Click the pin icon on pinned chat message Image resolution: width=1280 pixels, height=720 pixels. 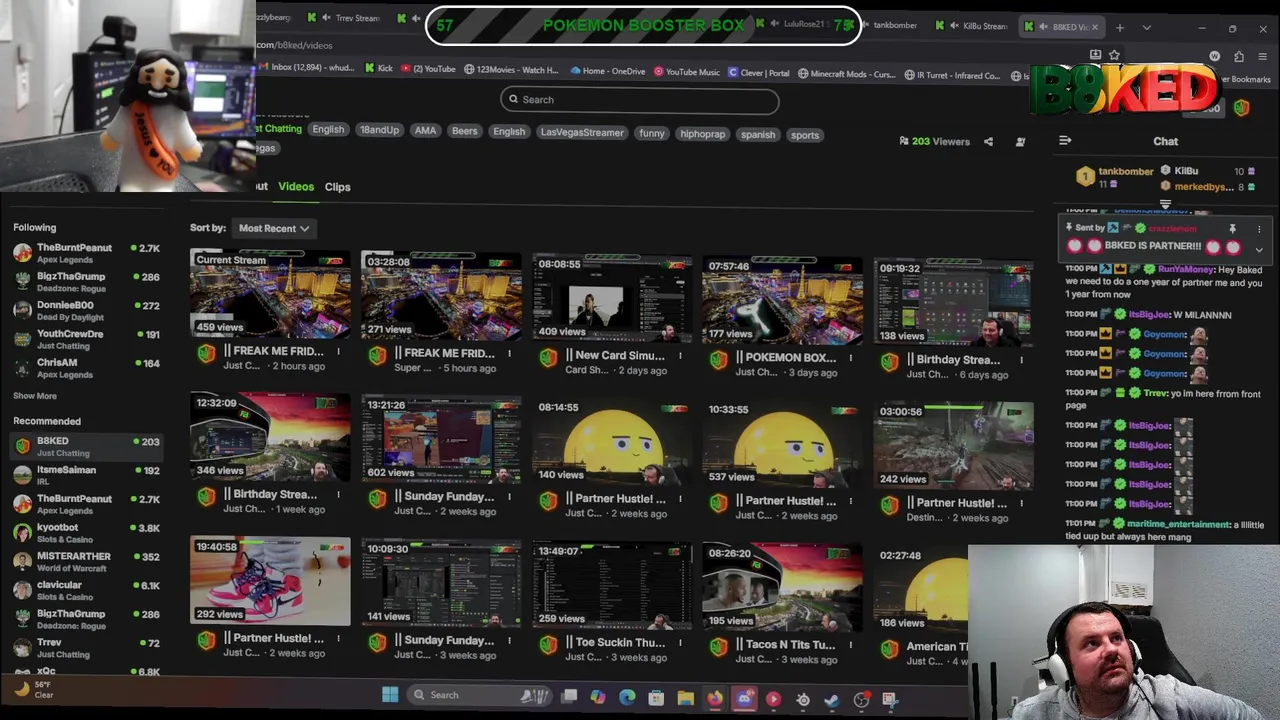click(x=1232, y=229)
